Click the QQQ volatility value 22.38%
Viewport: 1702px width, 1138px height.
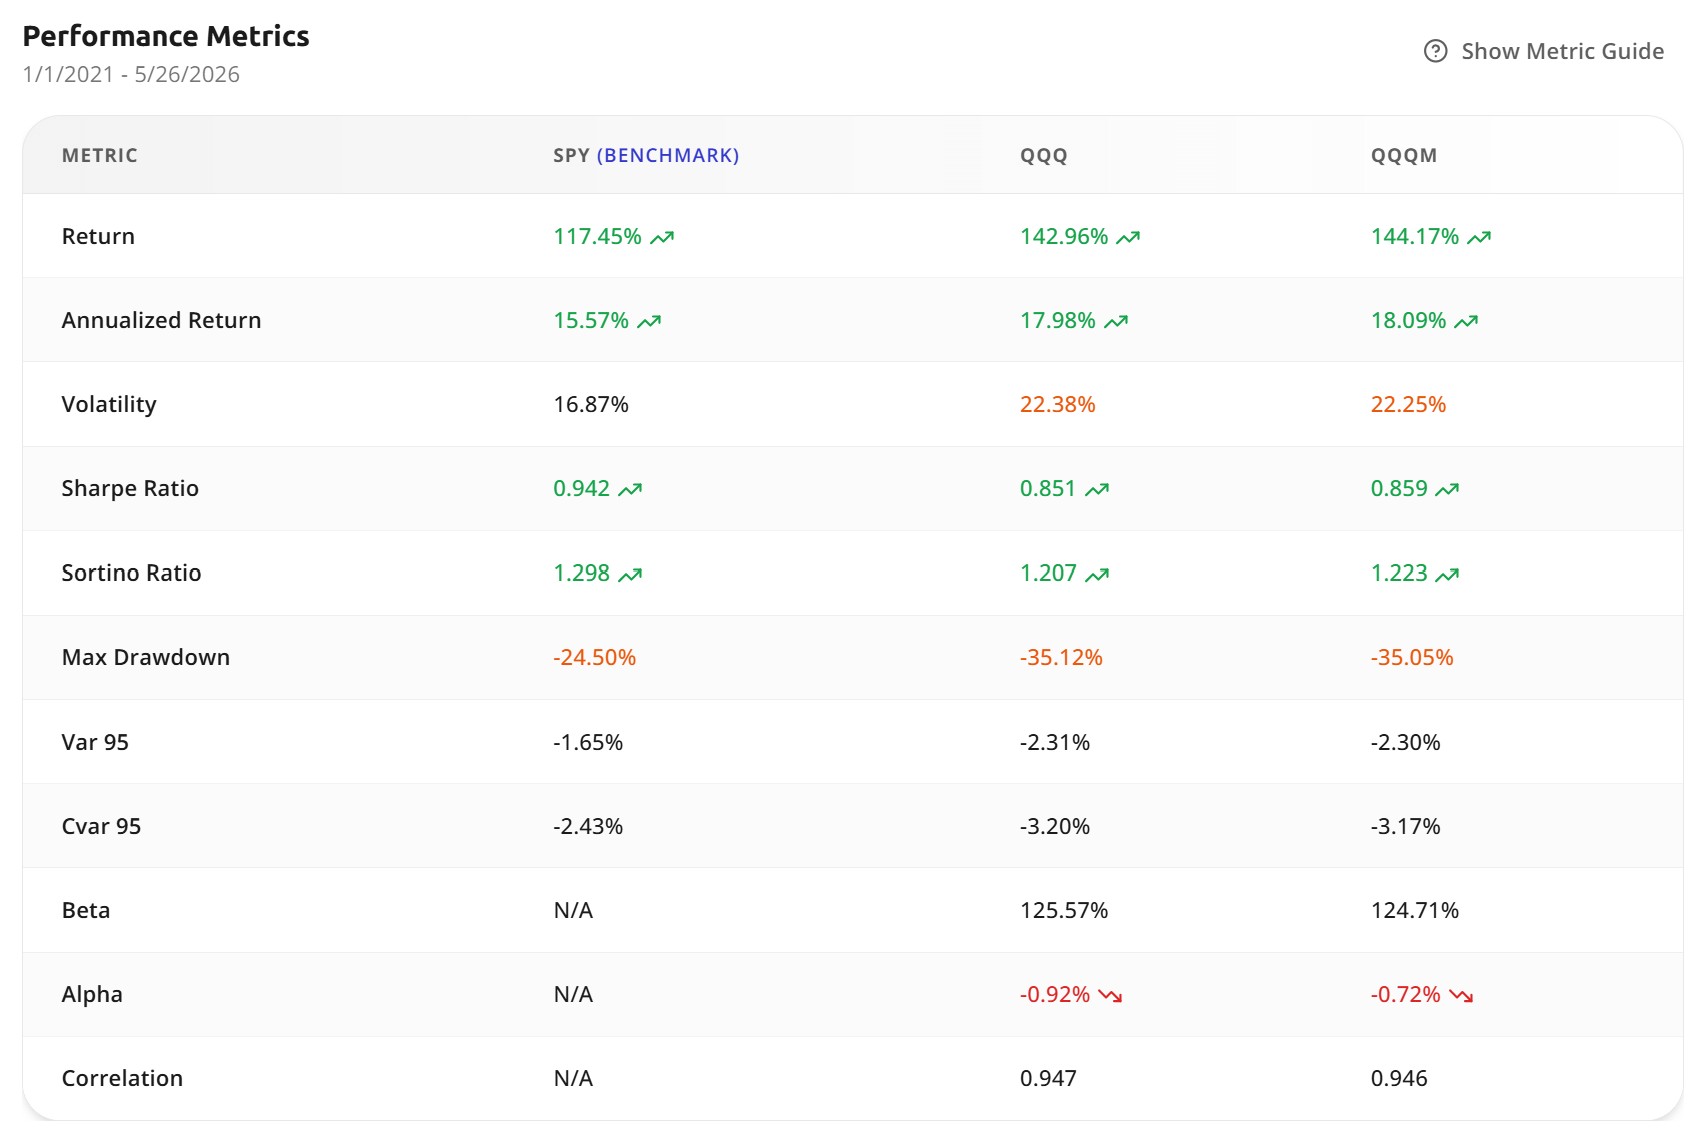[x=1058, y=404]
